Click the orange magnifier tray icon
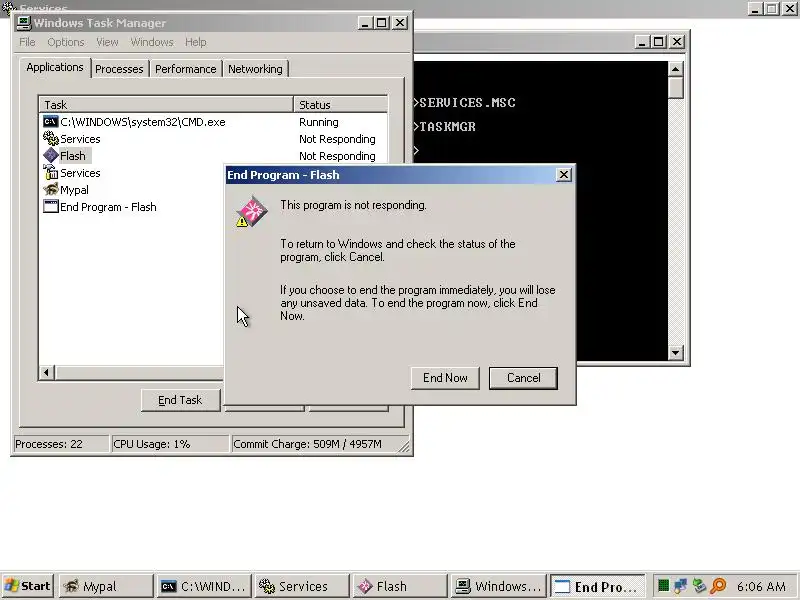This screenshot has width=800, height=600. click(718, 586)
